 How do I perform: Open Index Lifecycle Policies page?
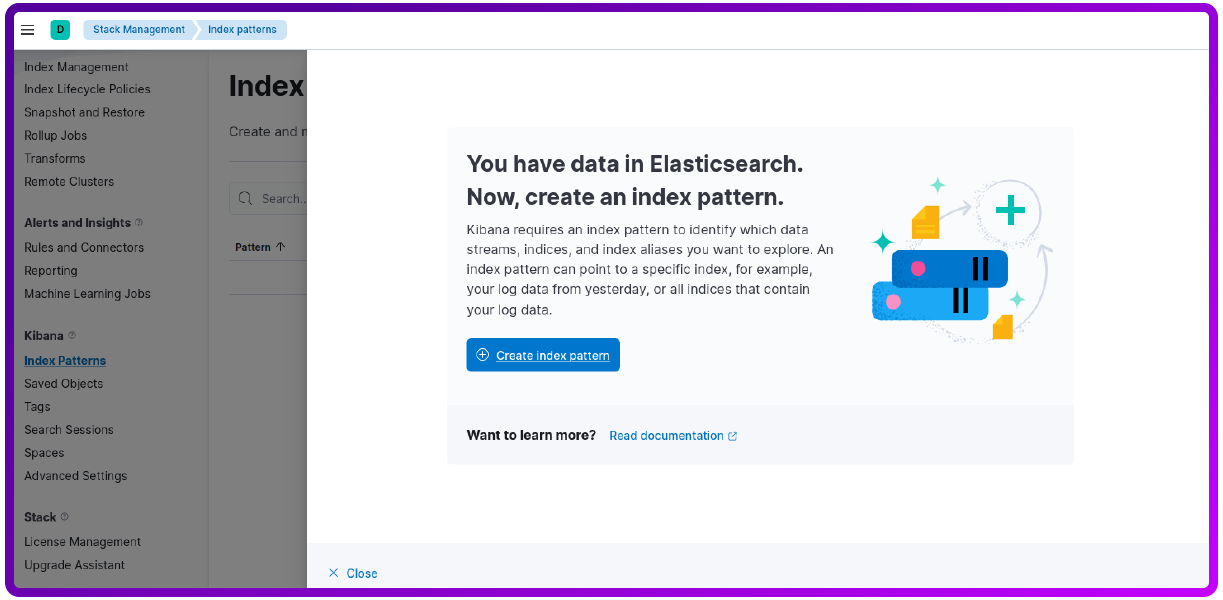pyautogui.click(x=87, y=89)
